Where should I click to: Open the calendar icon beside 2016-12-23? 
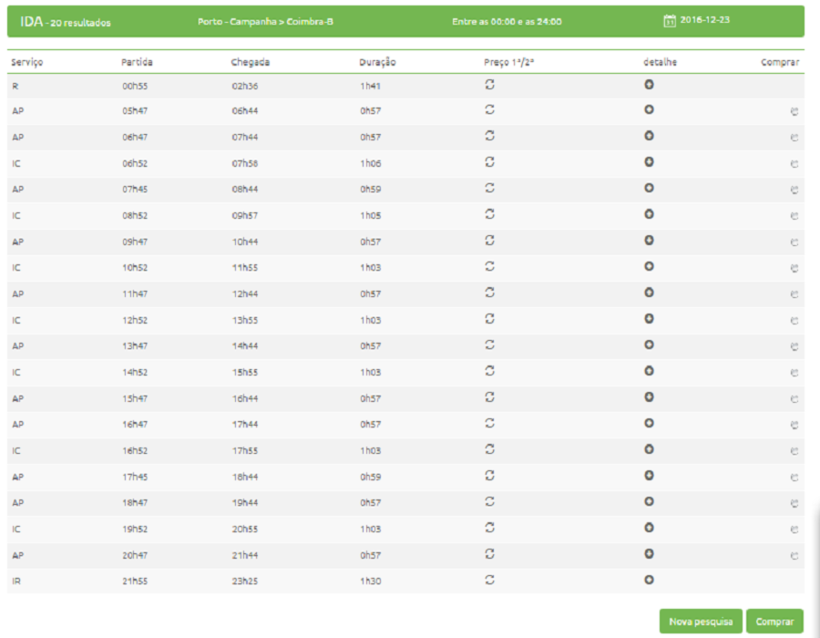670,21
